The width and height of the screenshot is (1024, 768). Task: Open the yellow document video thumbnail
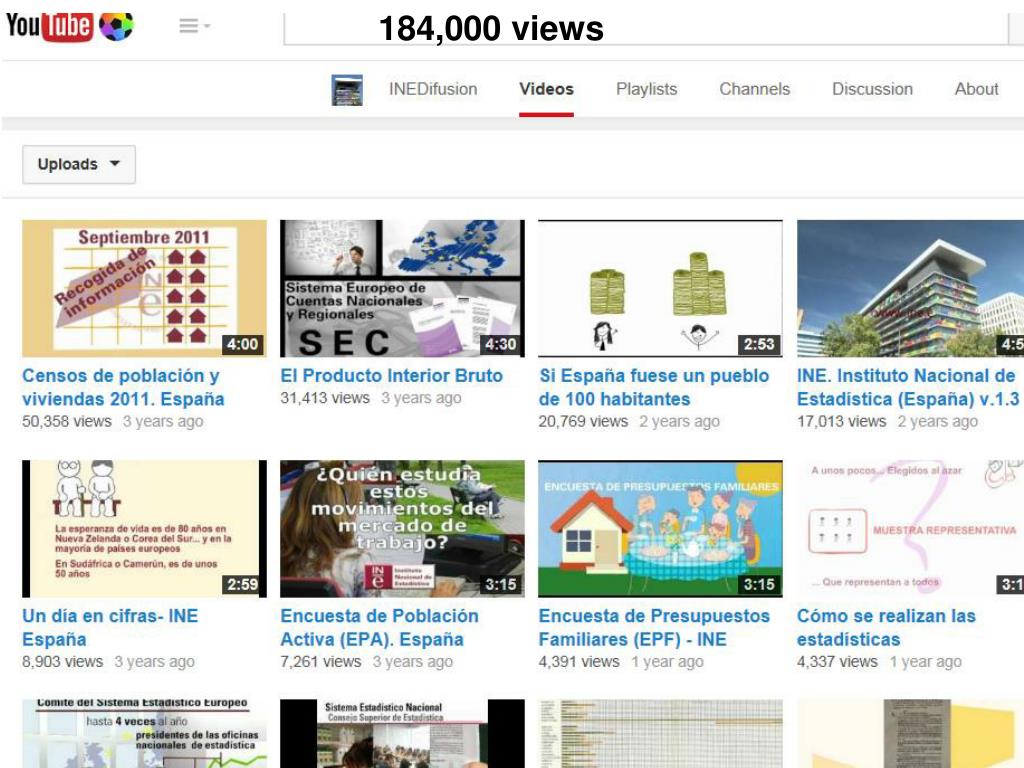point(910,733)
